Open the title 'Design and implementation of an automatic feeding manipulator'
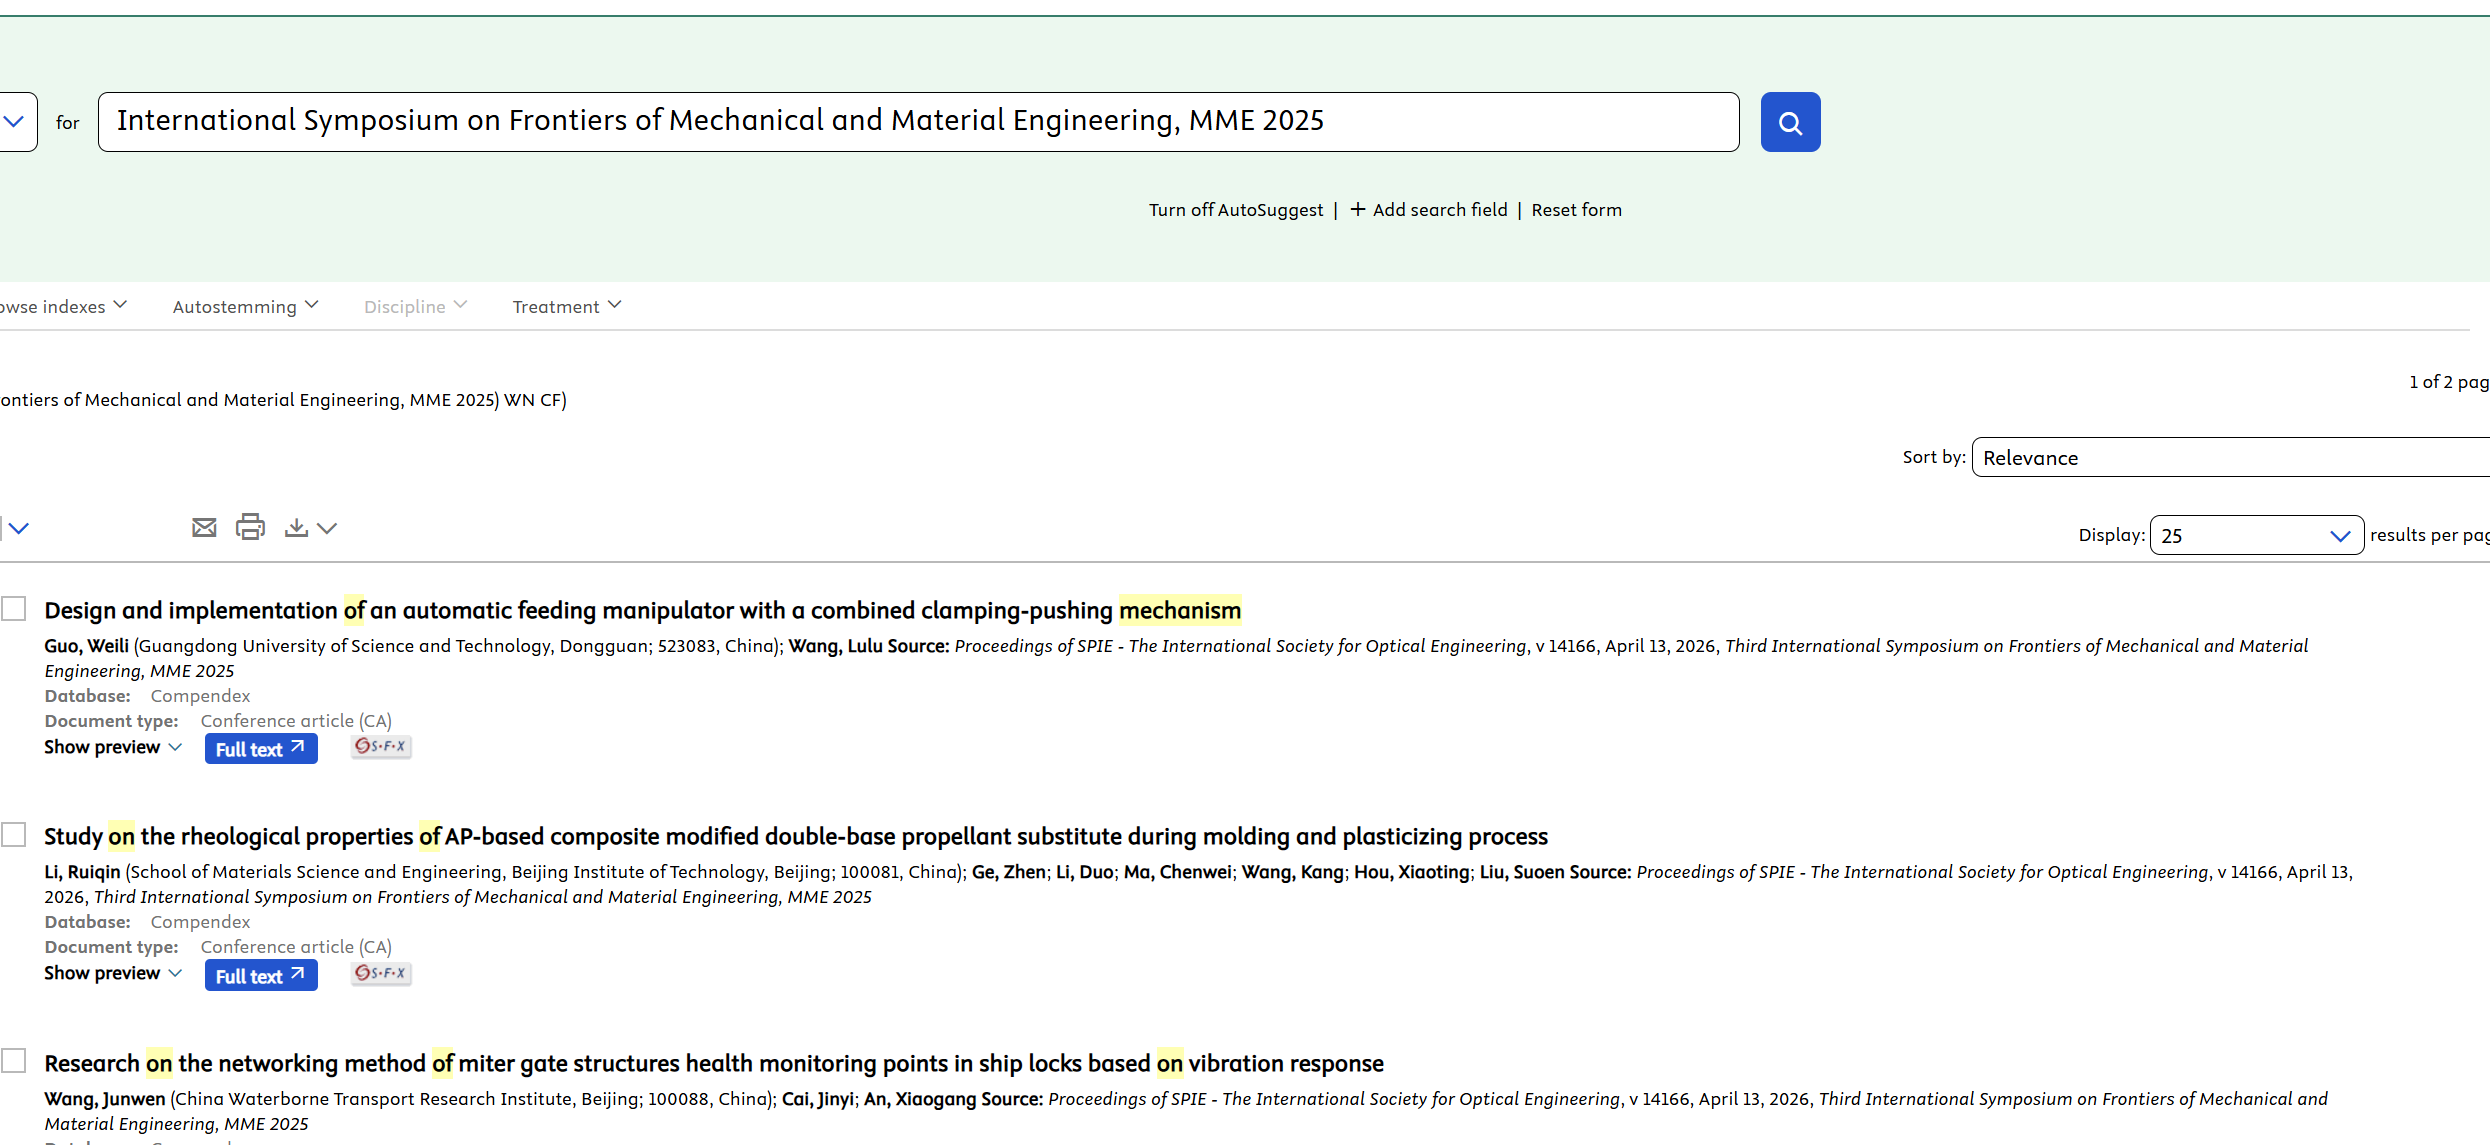This screenshot has height=1145, width=2490. (643, 610)
